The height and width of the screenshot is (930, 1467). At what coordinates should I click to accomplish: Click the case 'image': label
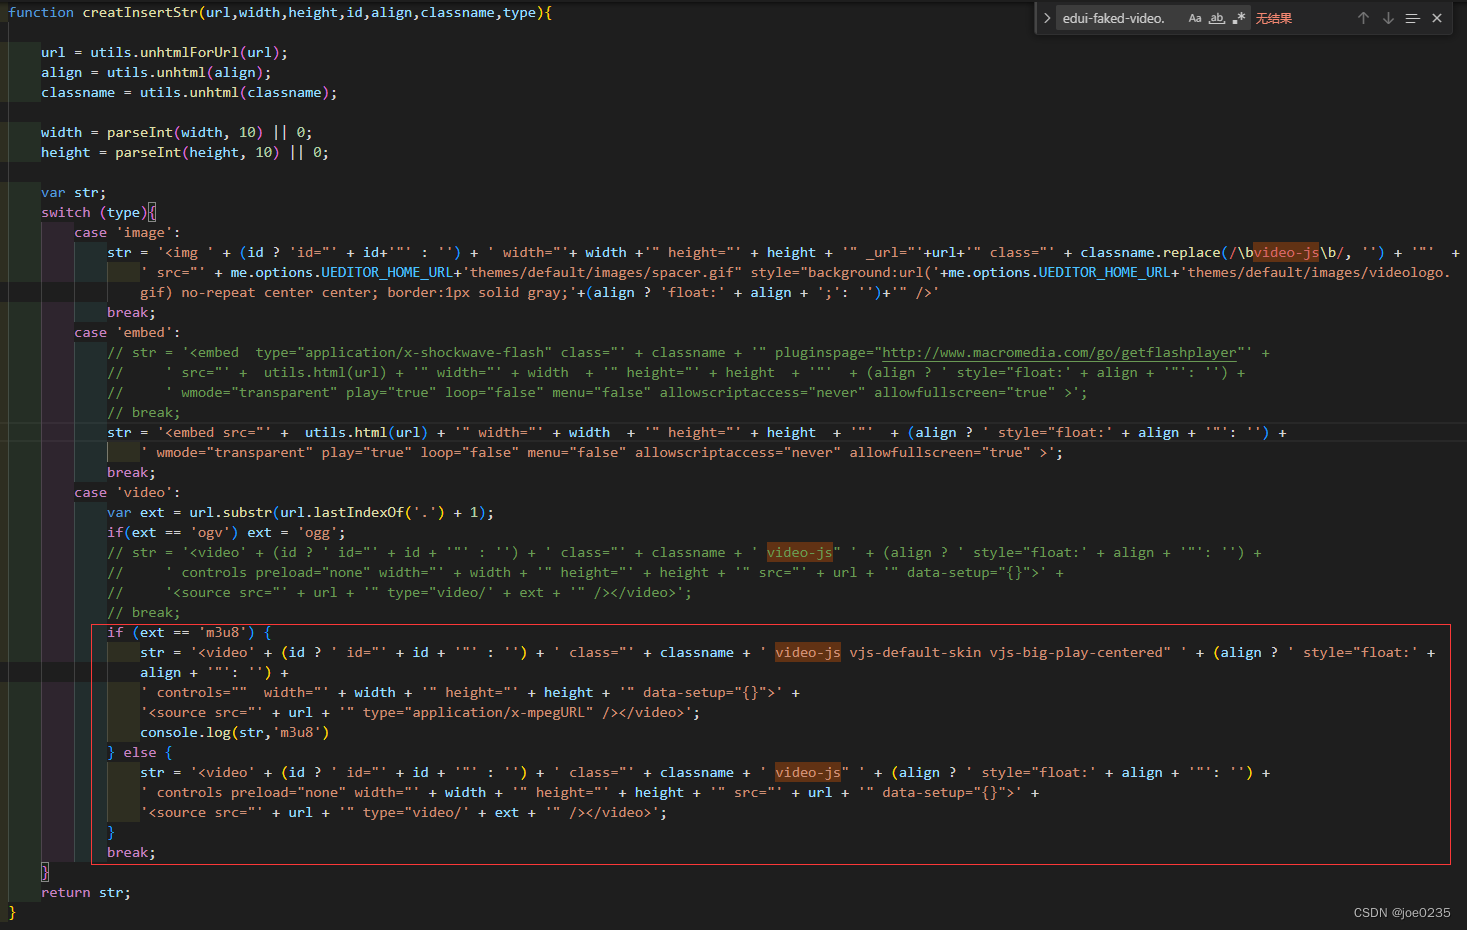(127, 232)
